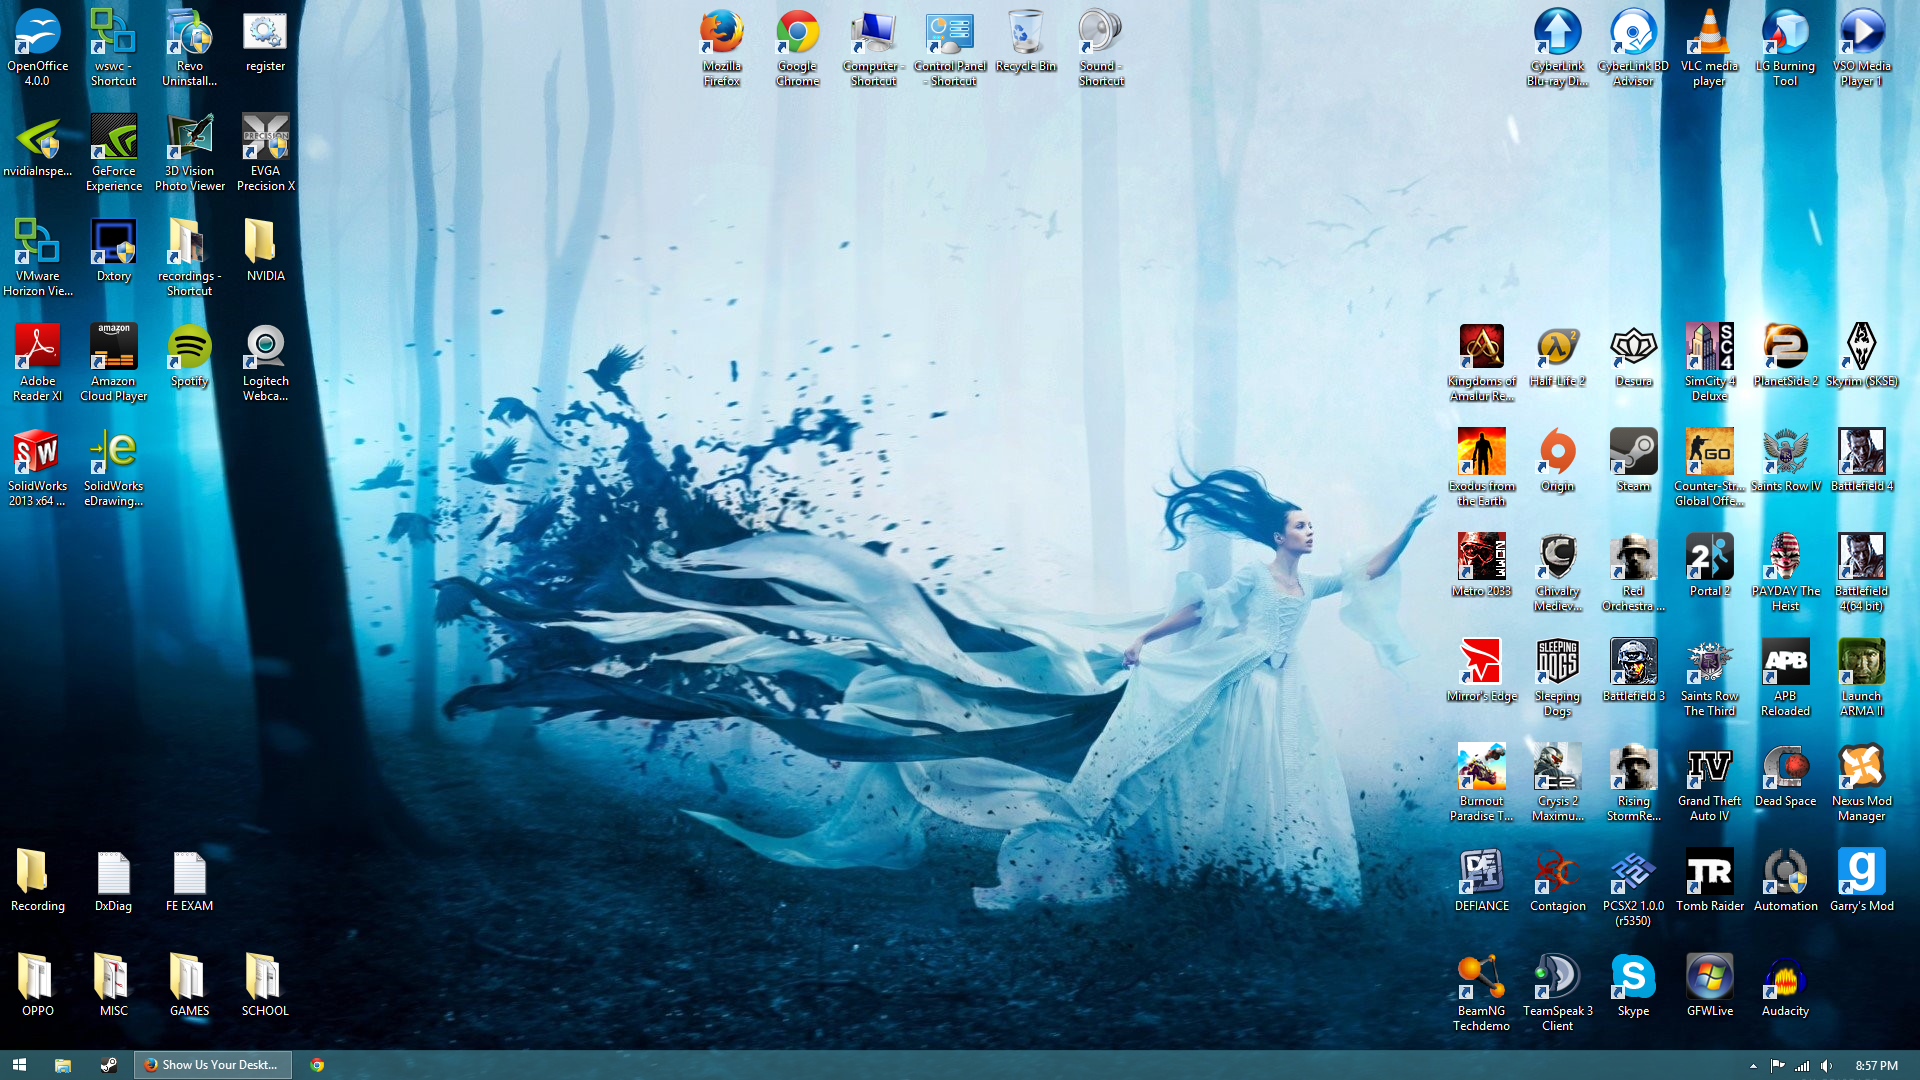1920x1080 pixels.
Task: Select the Recording folder icon
Action: point(38,880)
